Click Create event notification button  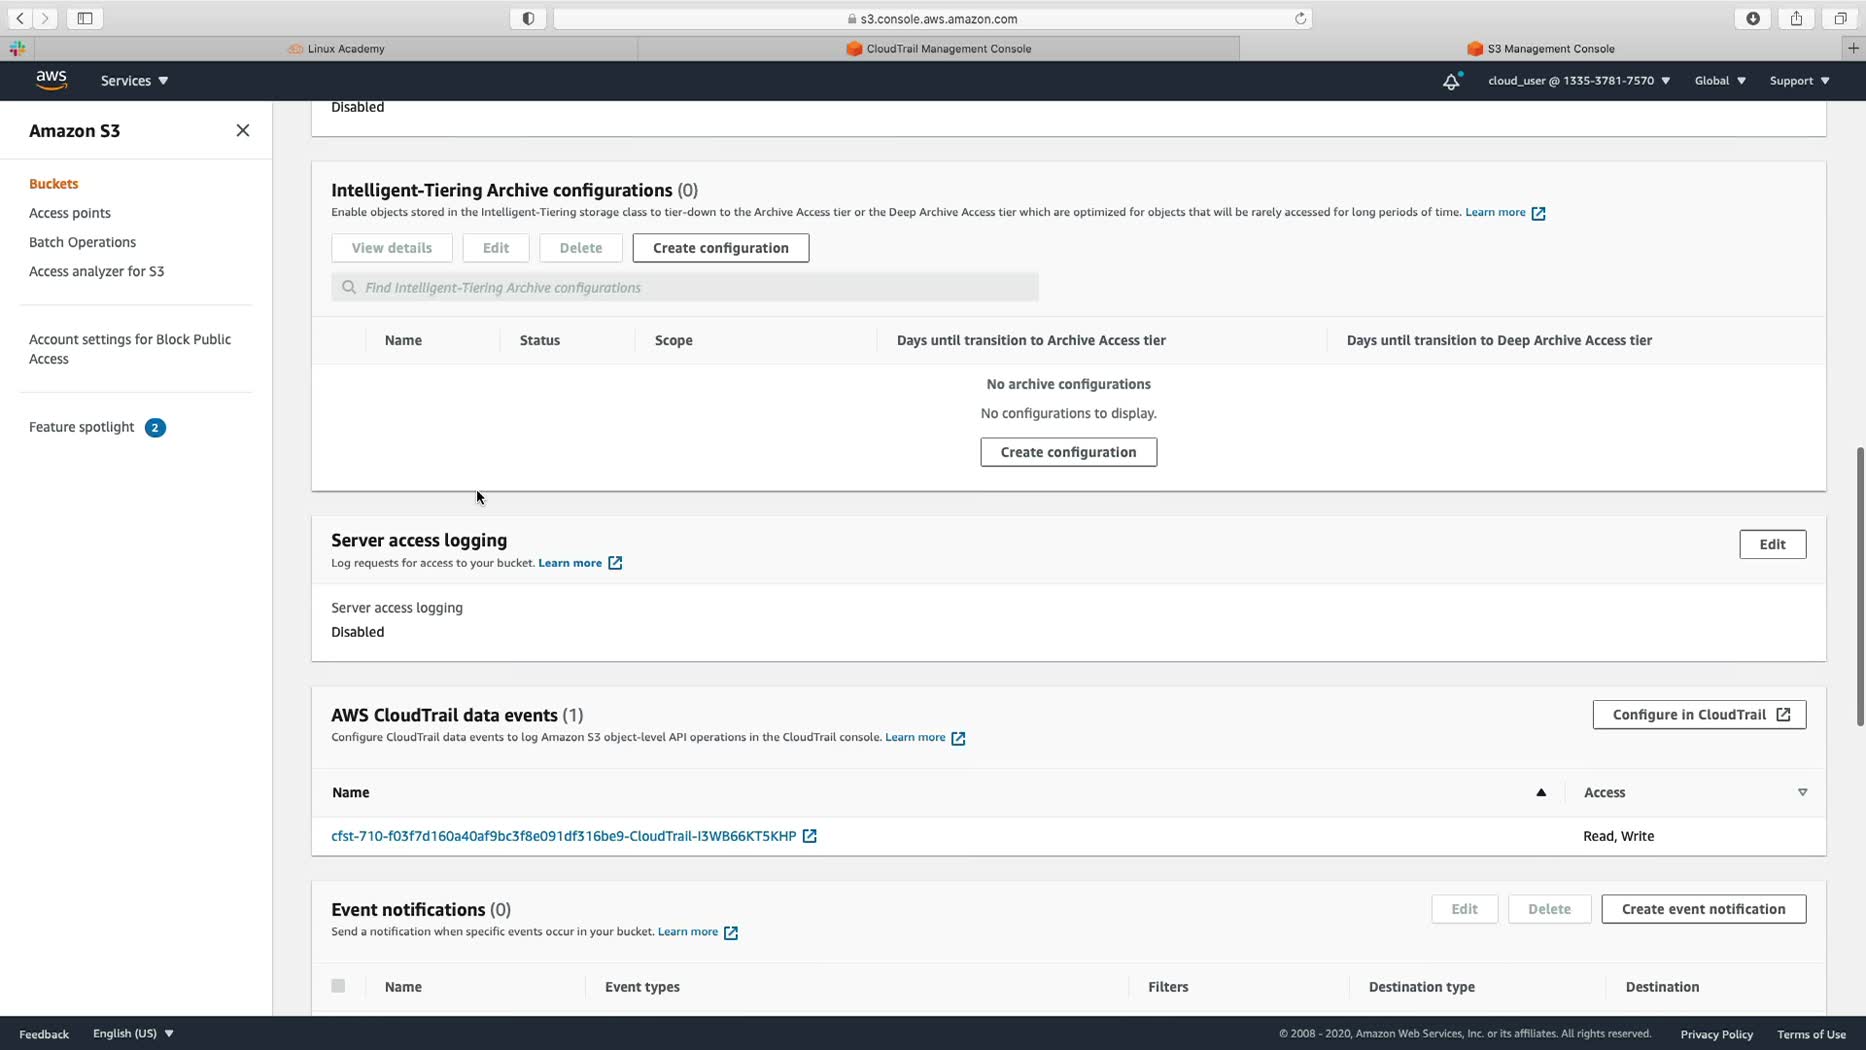(1703, 909)
